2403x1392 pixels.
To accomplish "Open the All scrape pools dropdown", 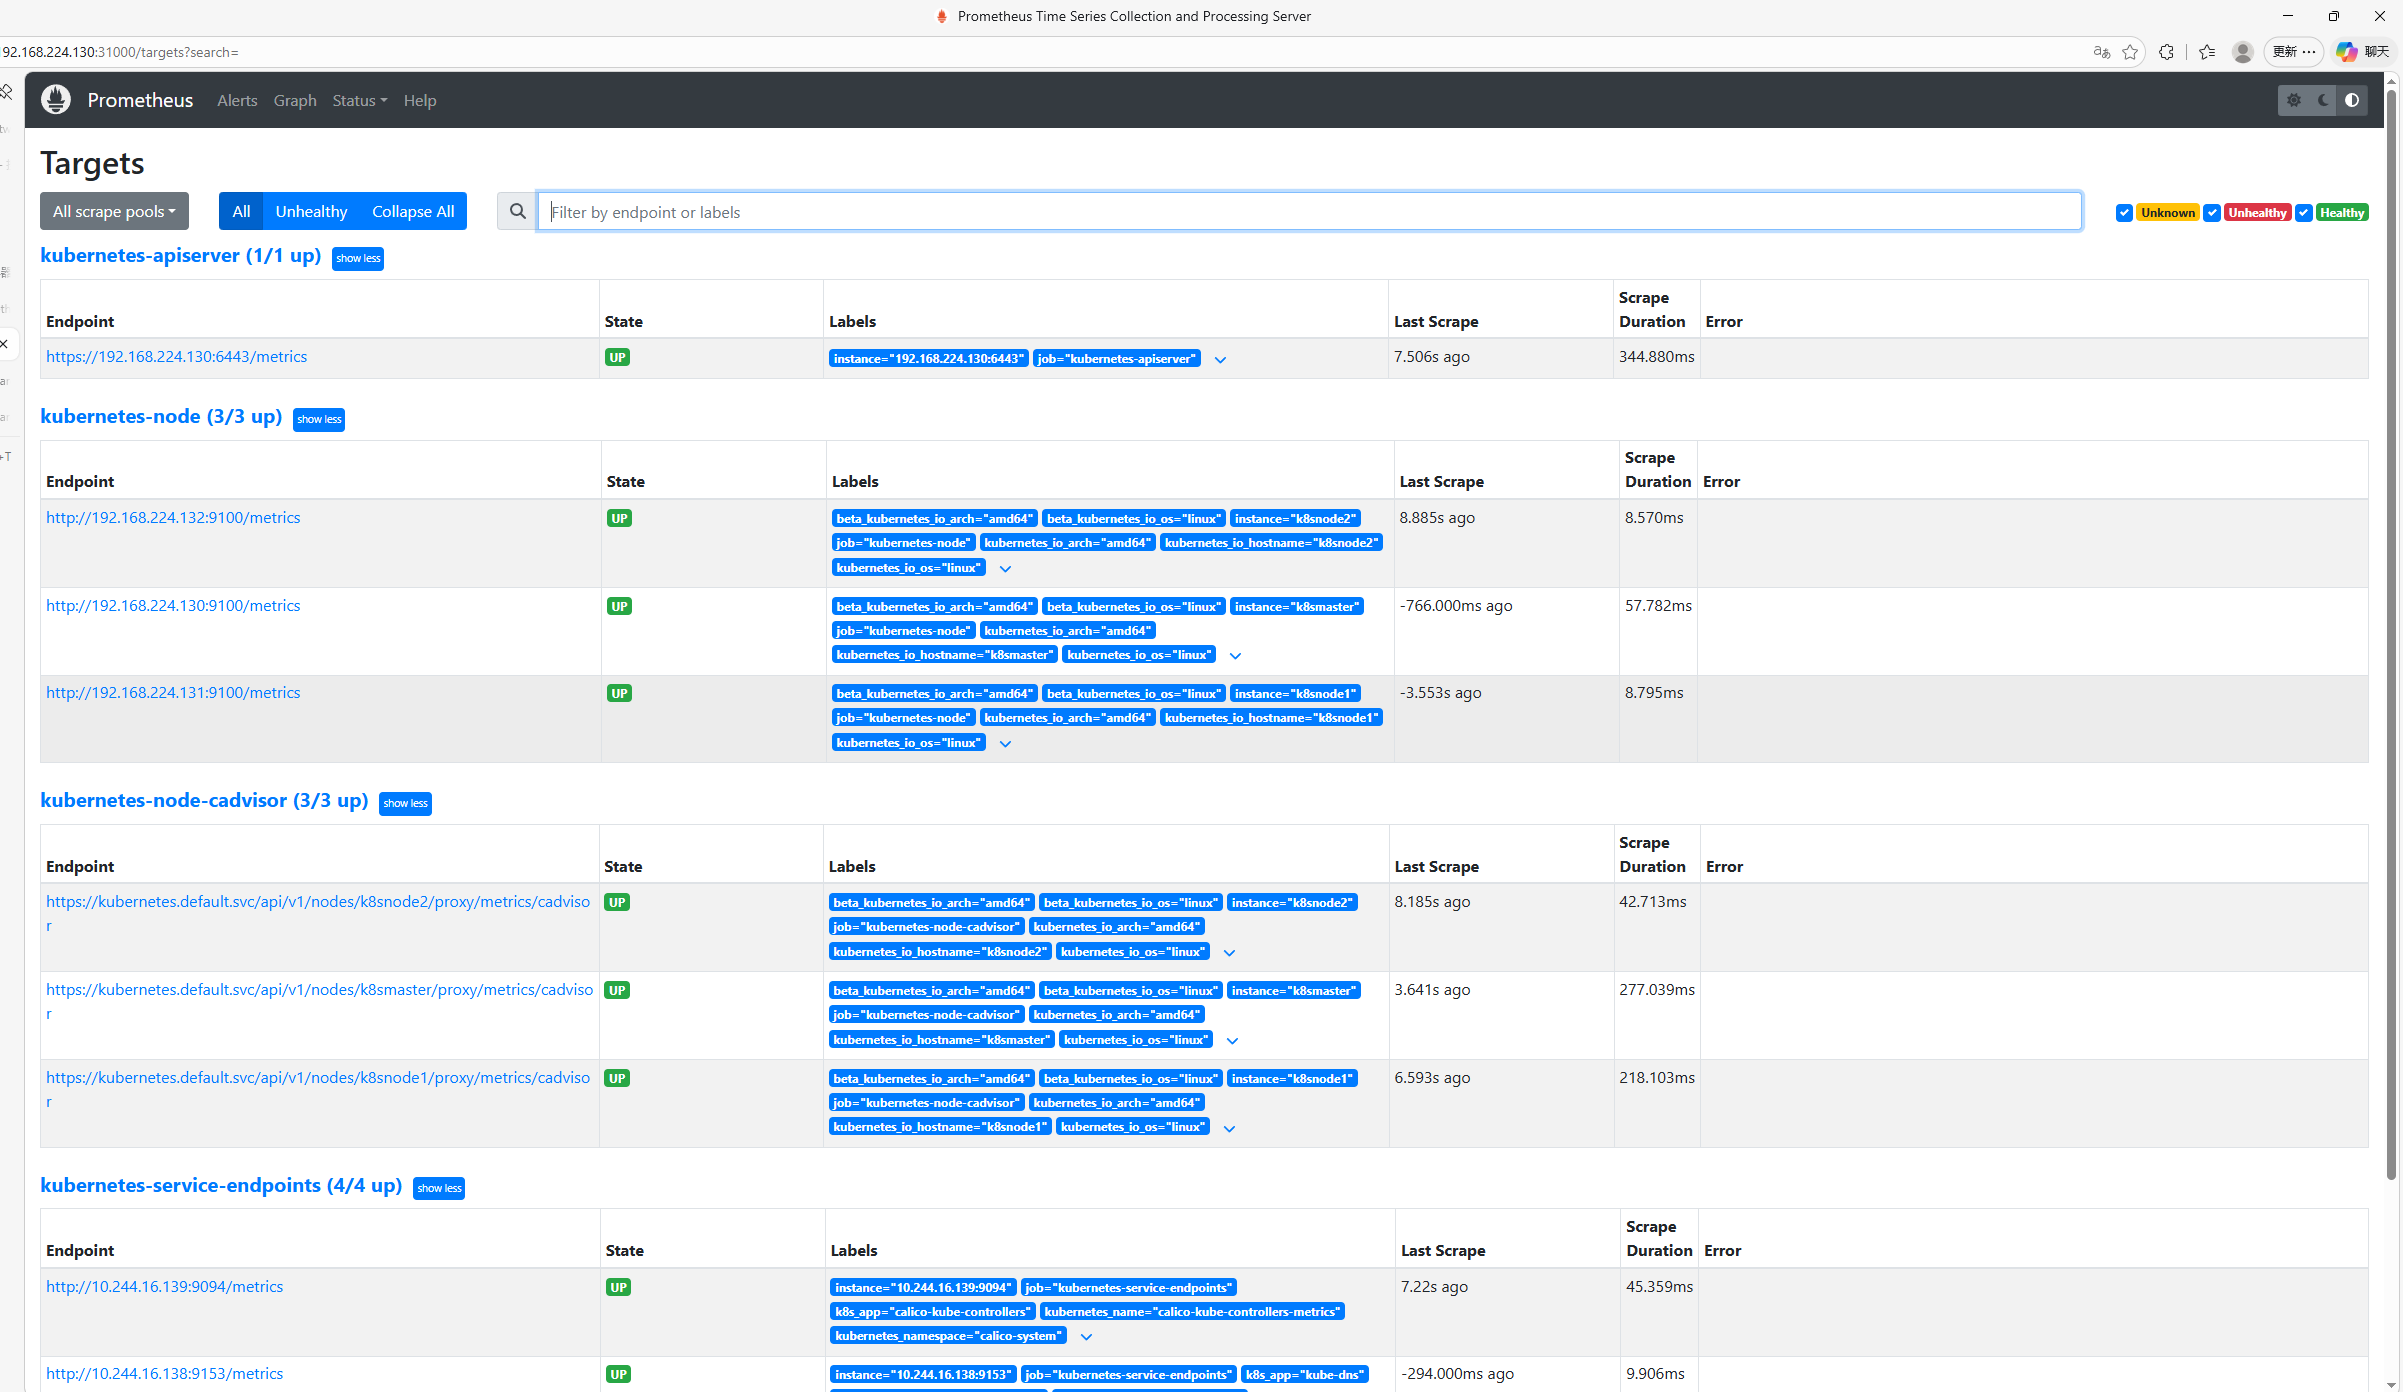I will [x=114, y=212].
